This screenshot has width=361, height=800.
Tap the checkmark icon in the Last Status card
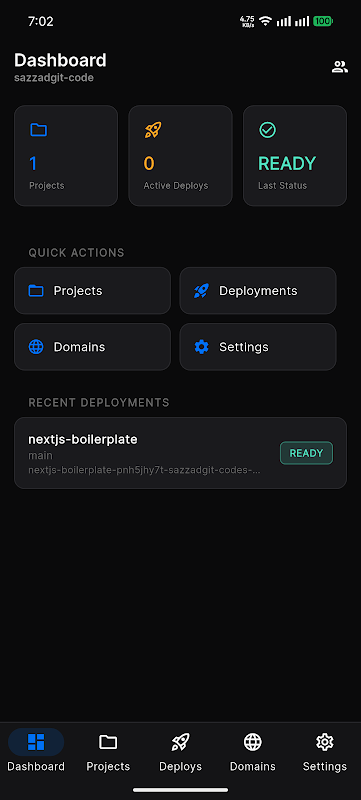pyautogui.click(x=267, y=130)
